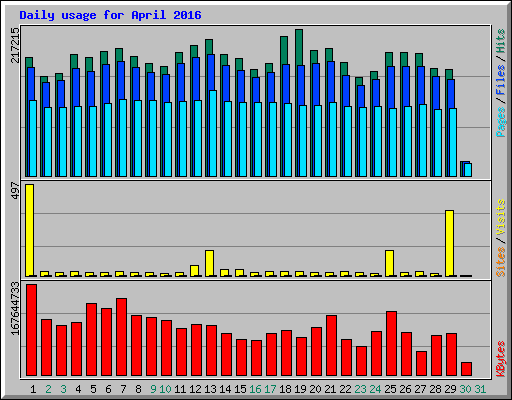This screenshot has width=512, height=400.
Task: Click day 19 on the date axis
Action: coord(300,389)
